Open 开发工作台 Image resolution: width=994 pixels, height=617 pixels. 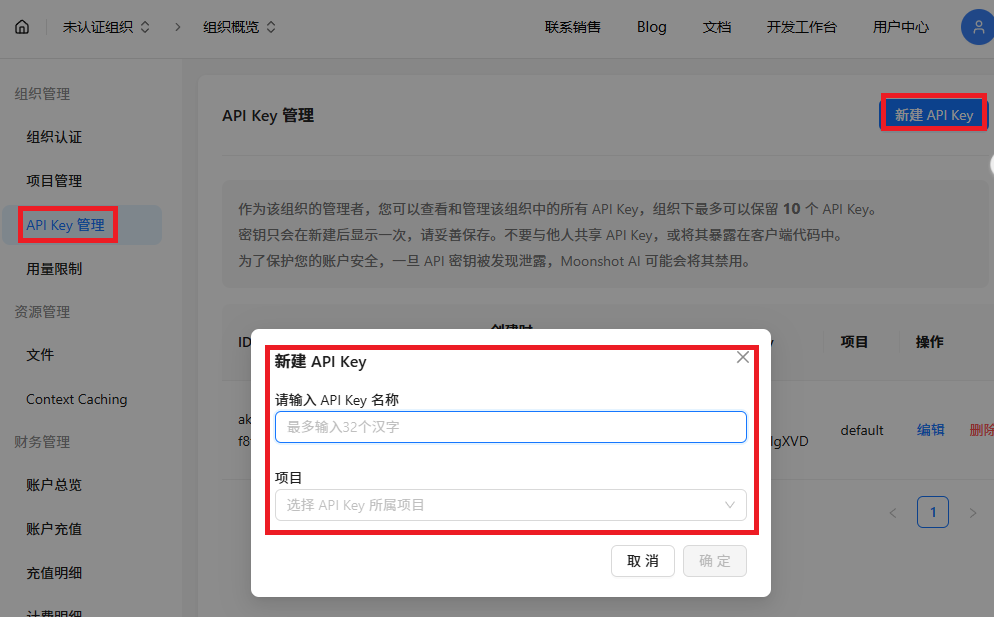[801, 27]
